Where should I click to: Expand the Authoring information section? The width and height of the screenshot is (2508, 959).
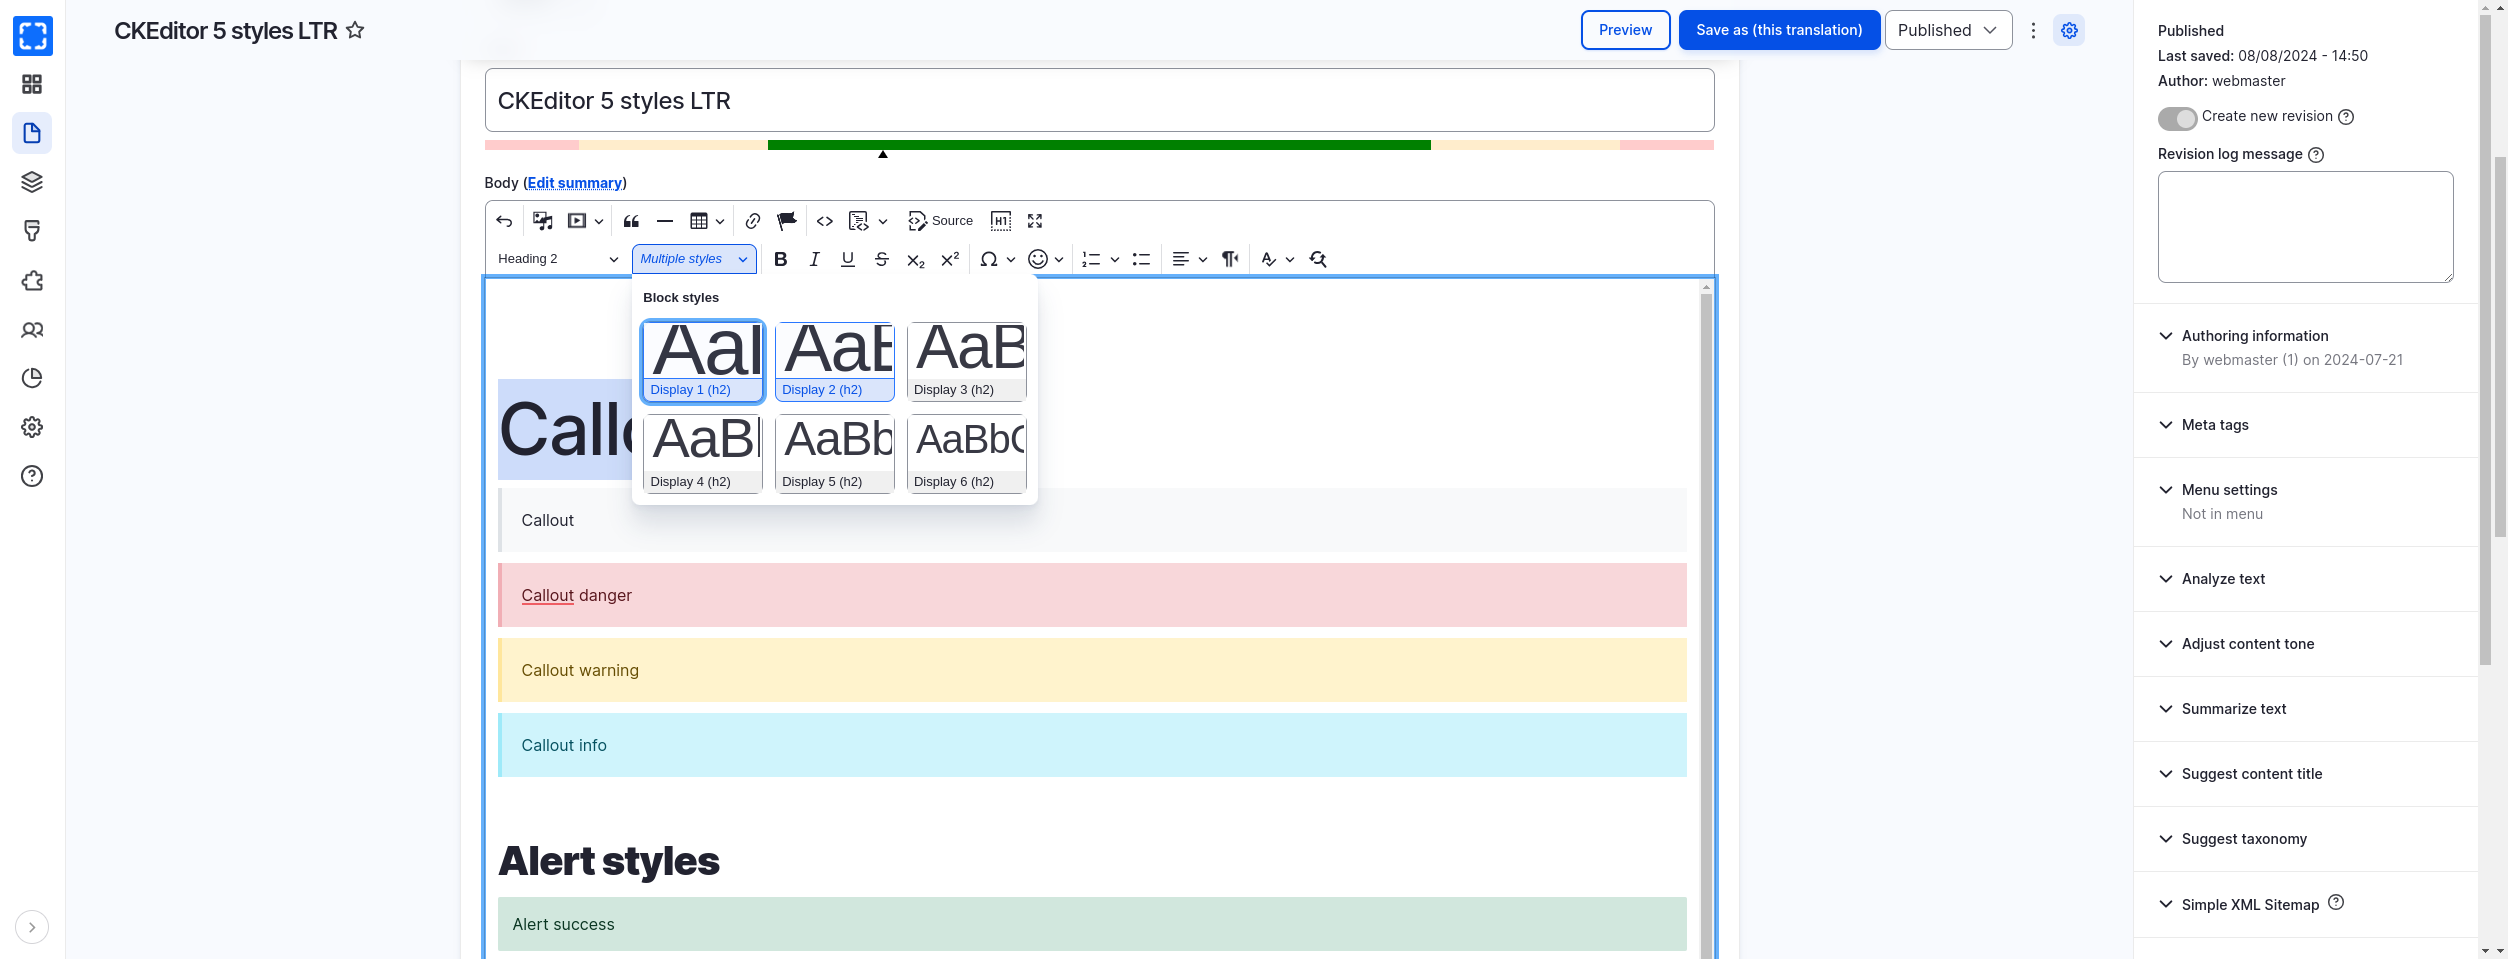(2255, 336)
